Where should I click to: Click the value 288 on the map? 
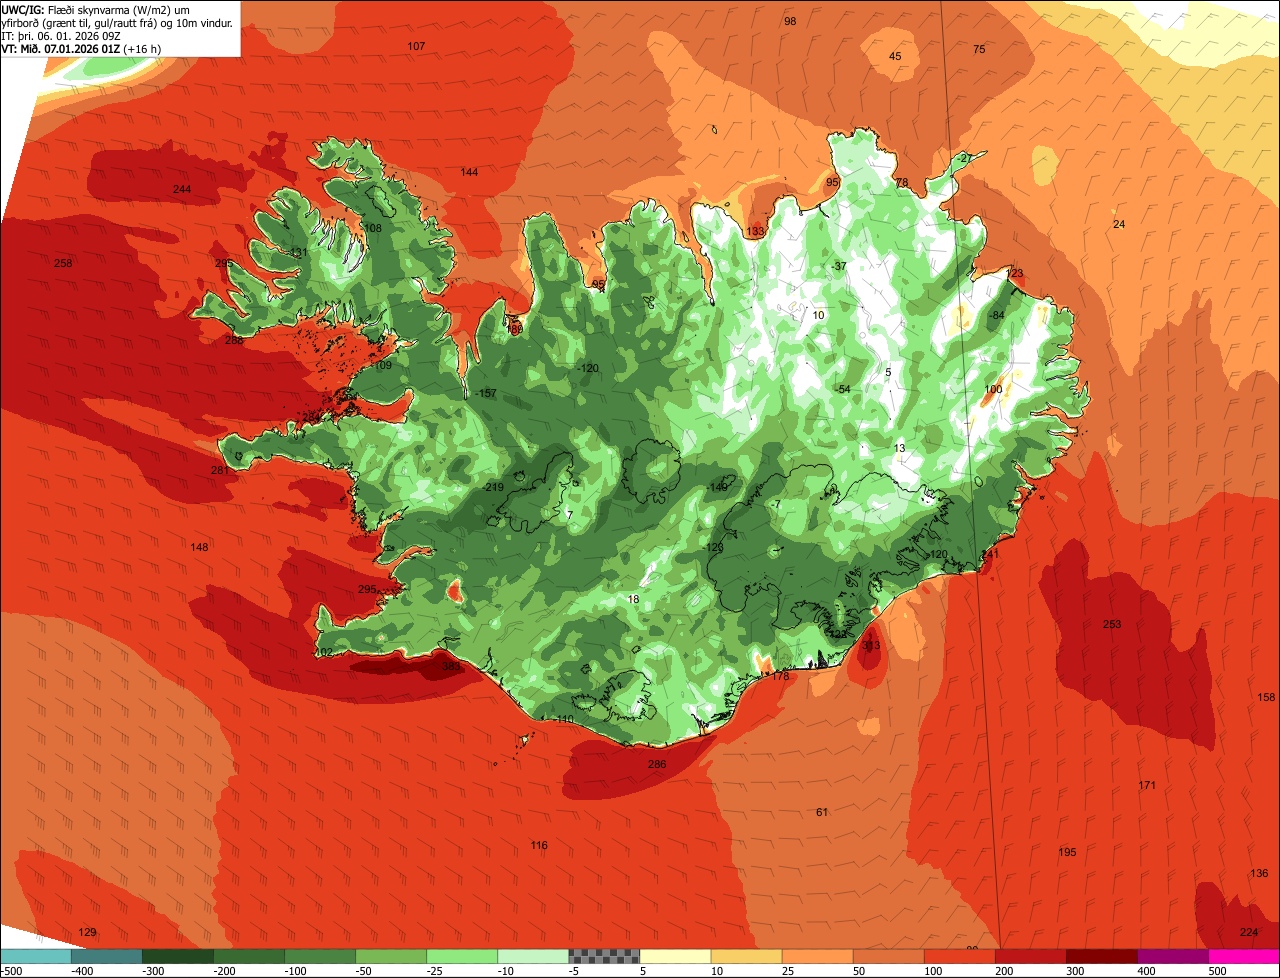pyautogui.click(x=234, y=341)
